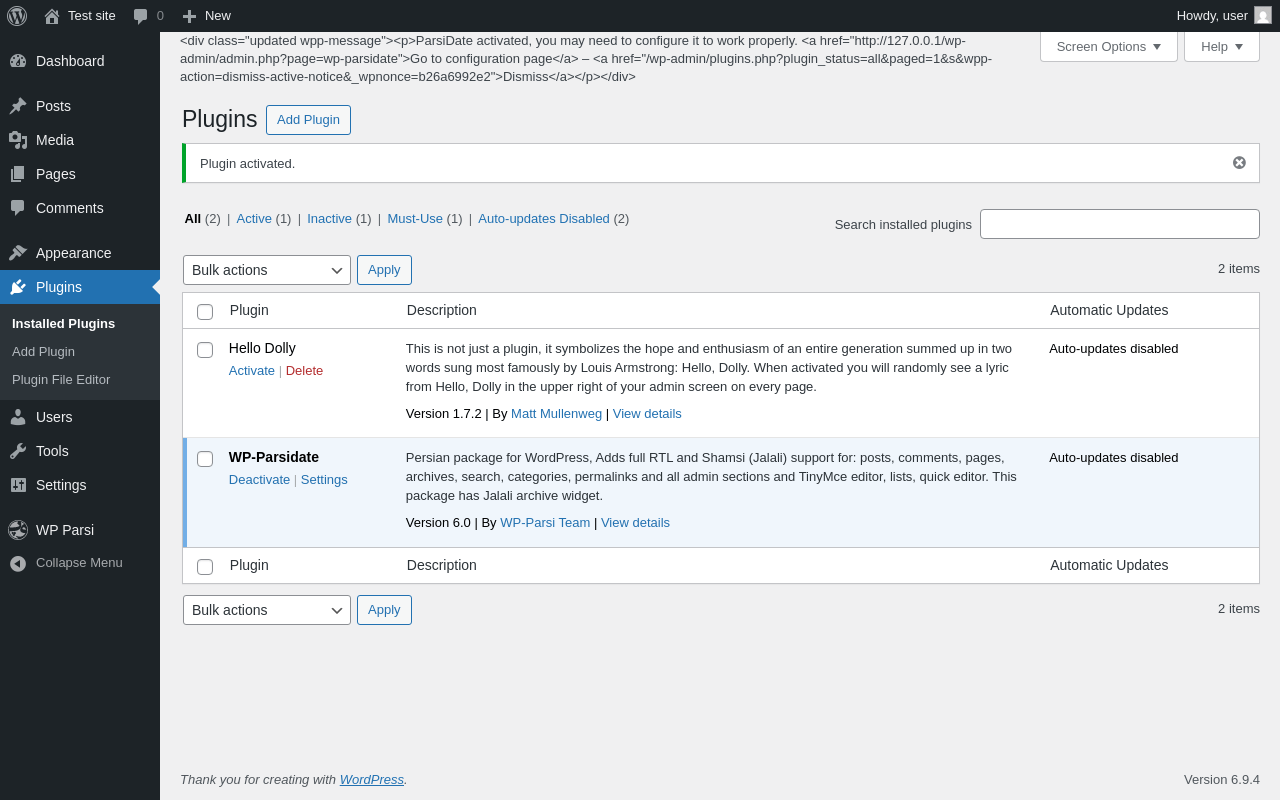The height and width of the screenshot is (800, 1280).
Task: Filter plugins by Active
Action: pyautogui.click(x=254, y=219)
